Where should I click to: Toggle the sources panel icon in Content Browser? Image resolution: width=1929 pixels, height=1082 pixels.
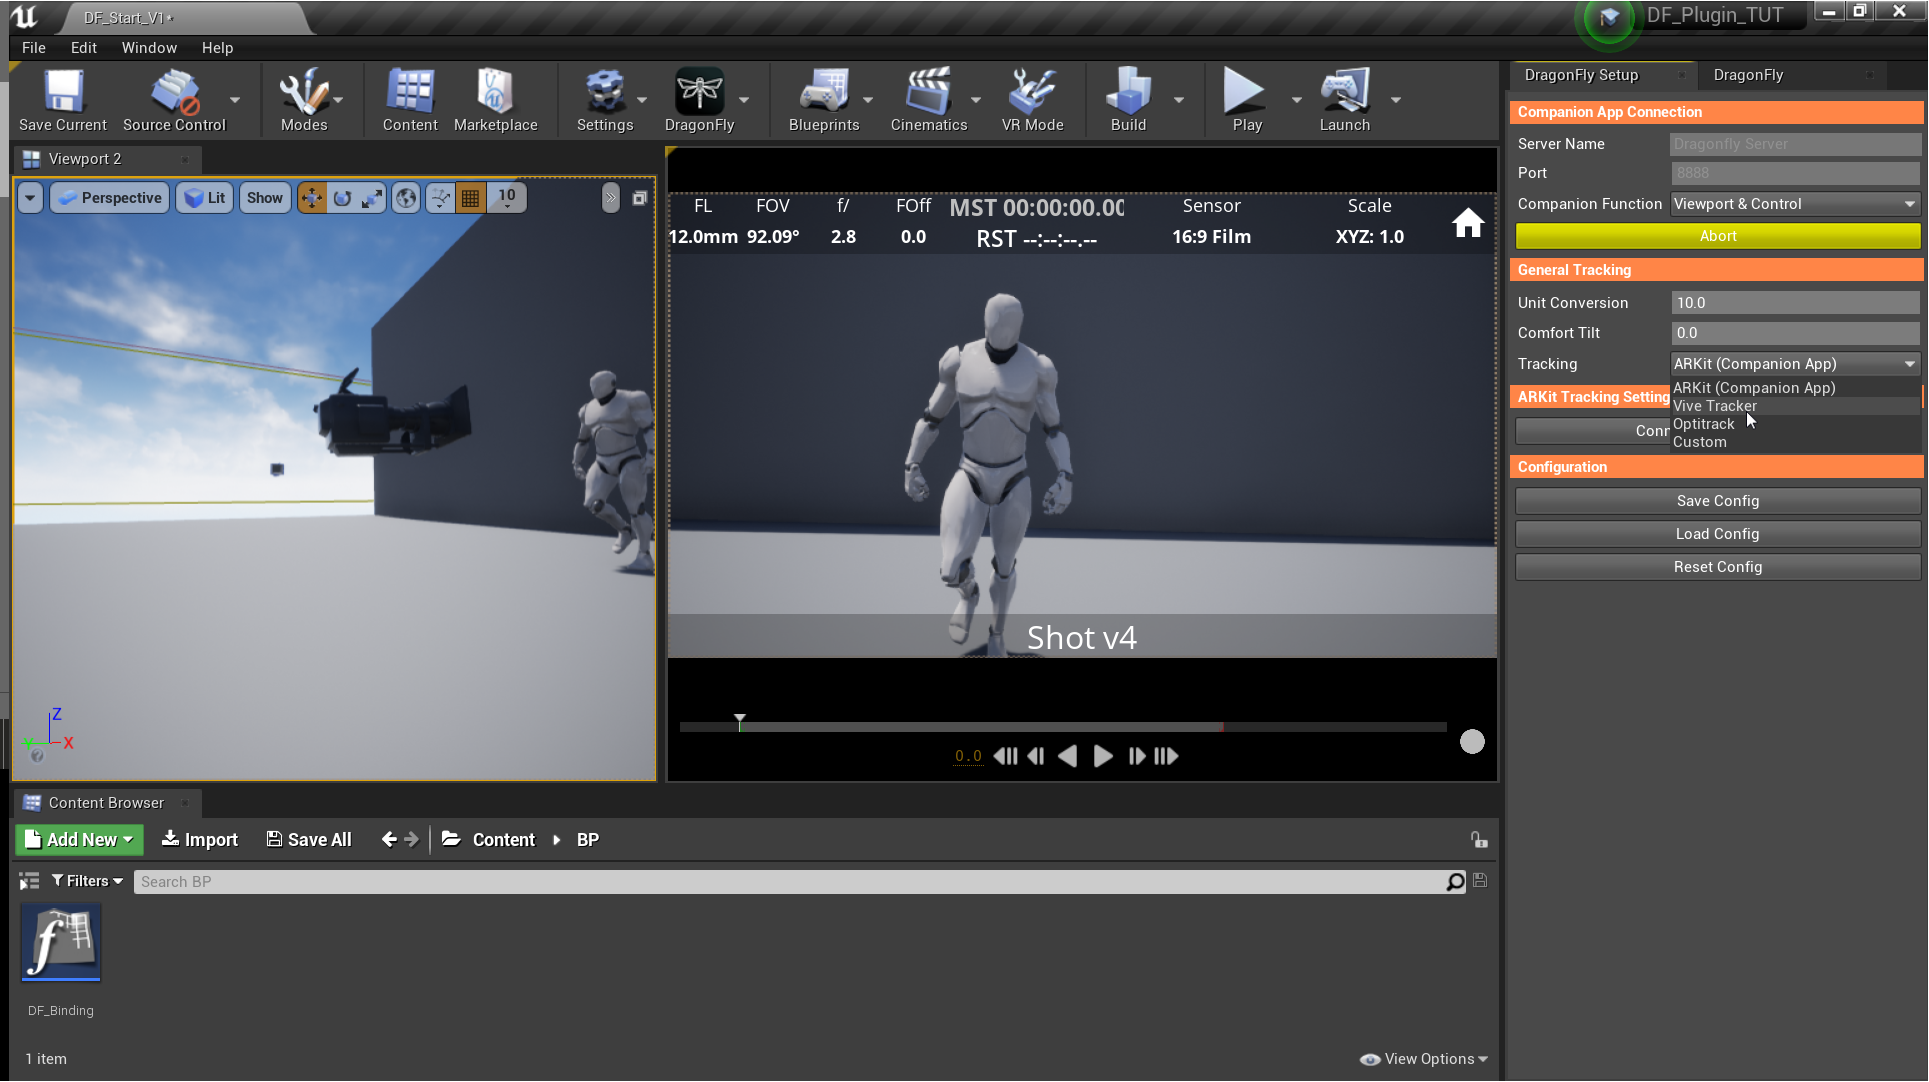[x=29, y=881]
